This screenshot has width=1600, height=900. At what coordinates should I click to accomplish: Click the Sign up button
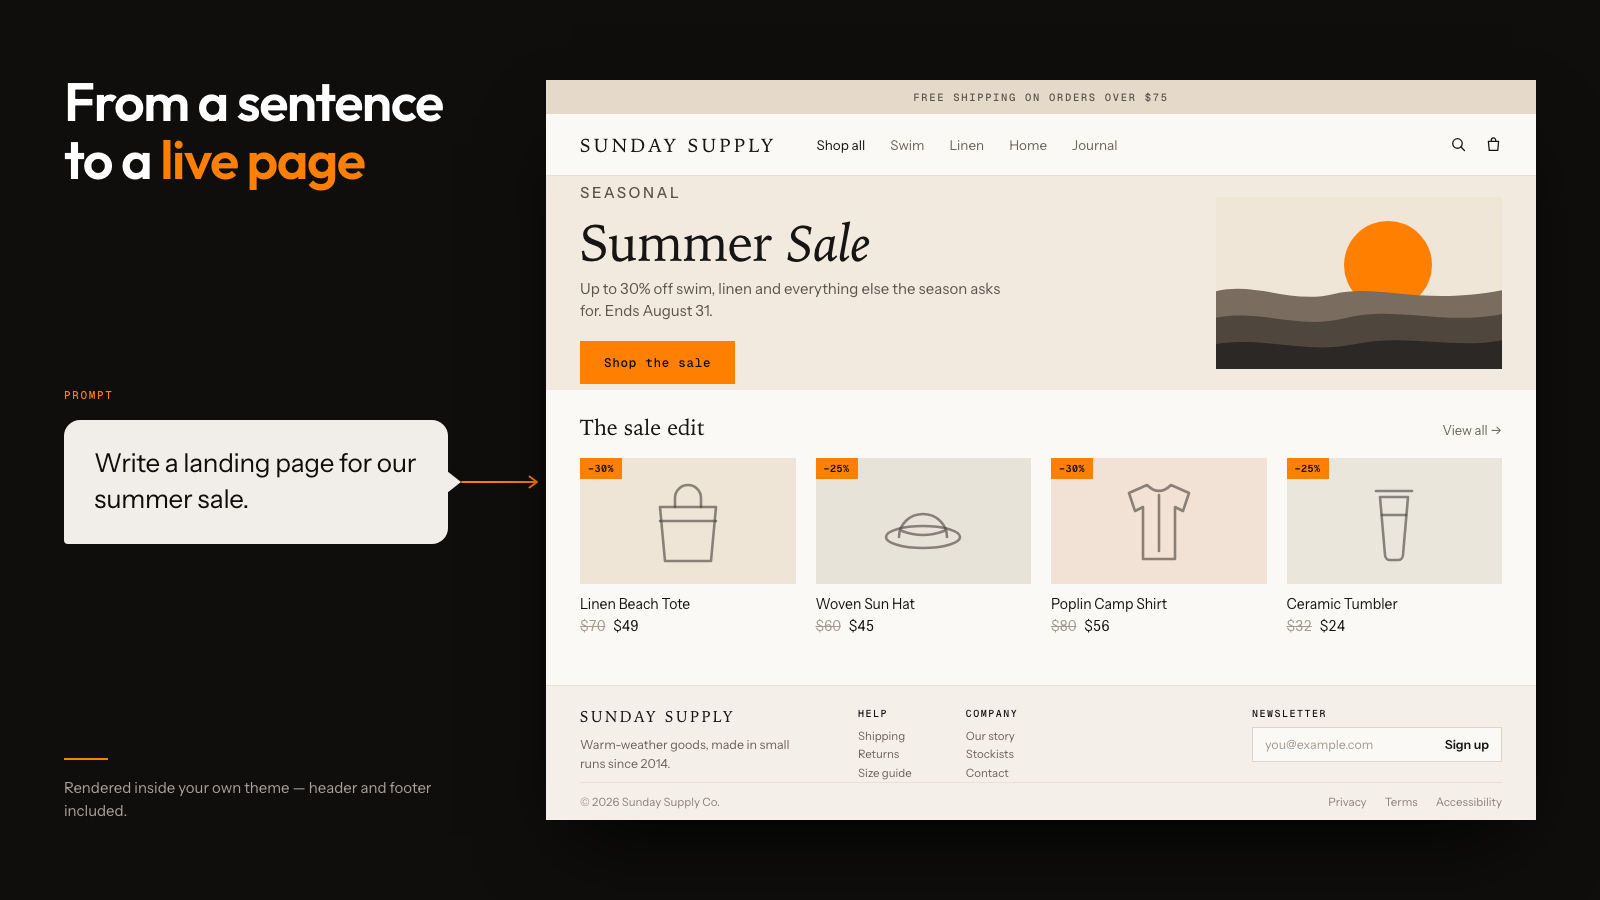coord(1466,745)
